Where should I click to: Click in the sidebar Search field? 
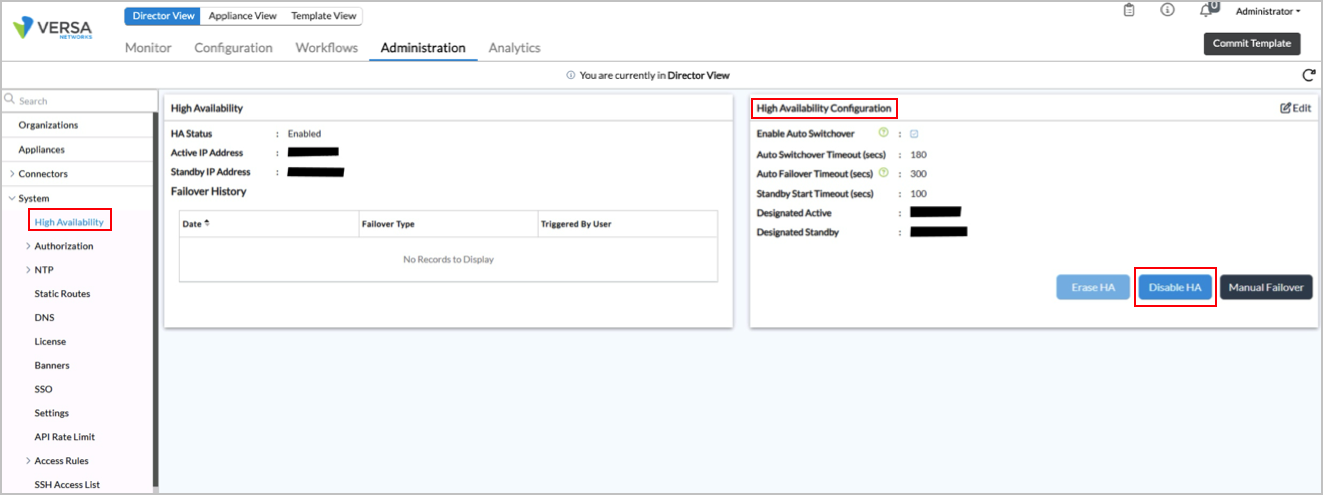coord(80,101)
